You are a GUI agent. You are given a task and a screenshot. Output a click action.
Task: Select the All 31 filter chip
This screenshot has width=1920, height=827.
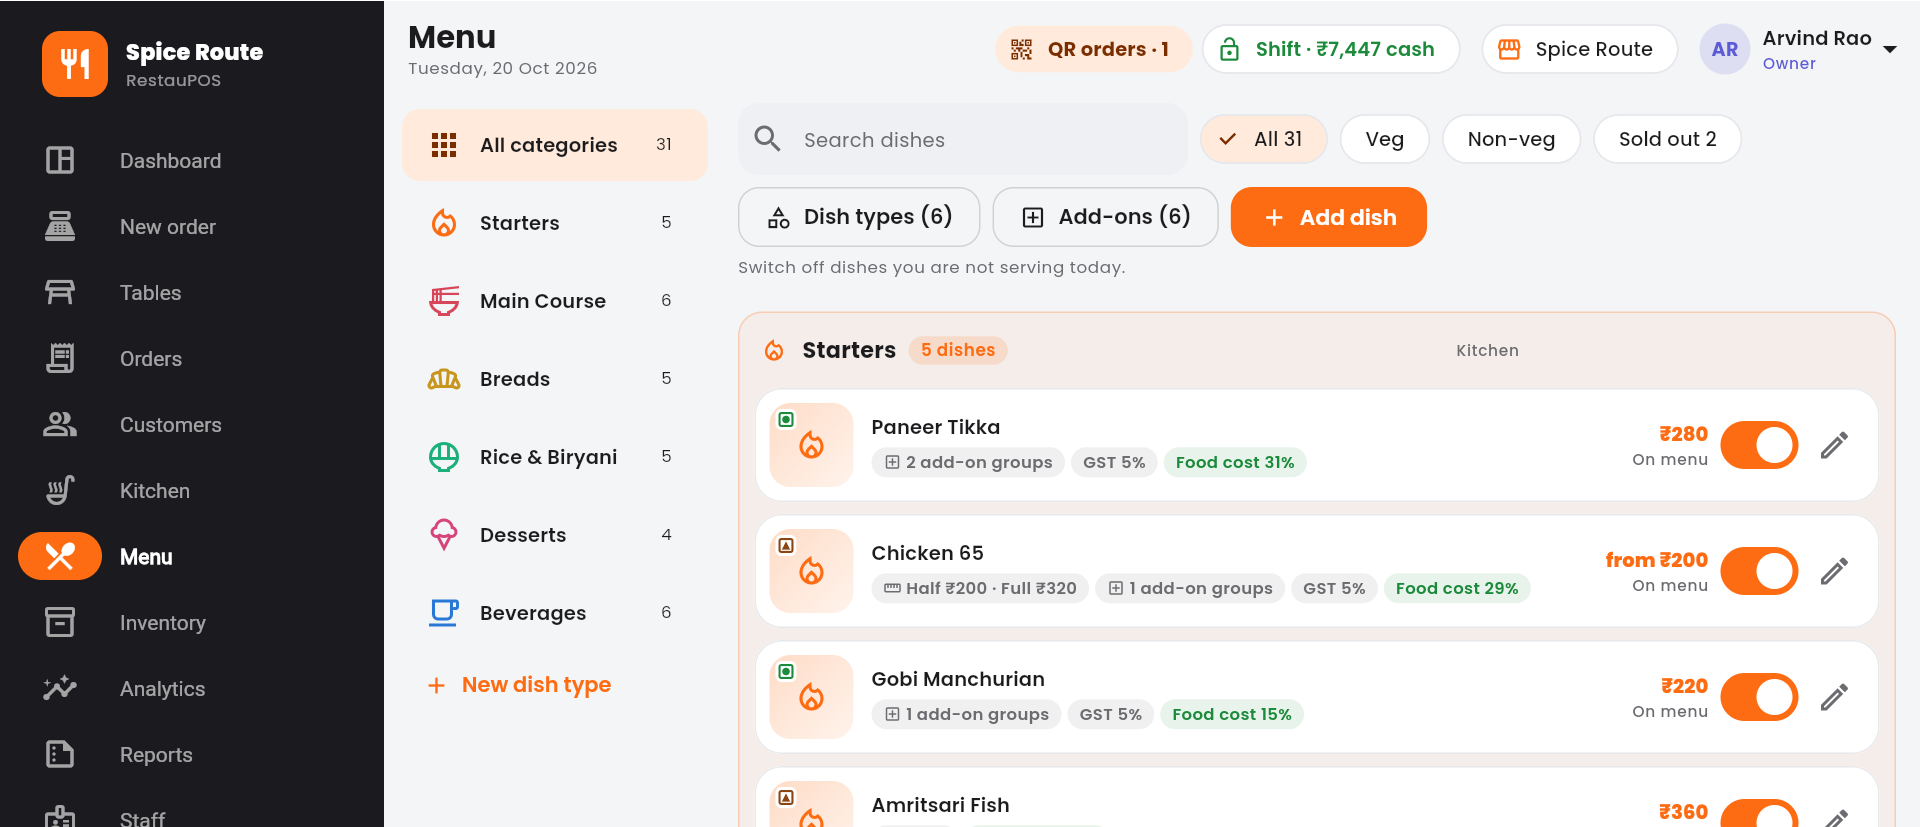1264,139
